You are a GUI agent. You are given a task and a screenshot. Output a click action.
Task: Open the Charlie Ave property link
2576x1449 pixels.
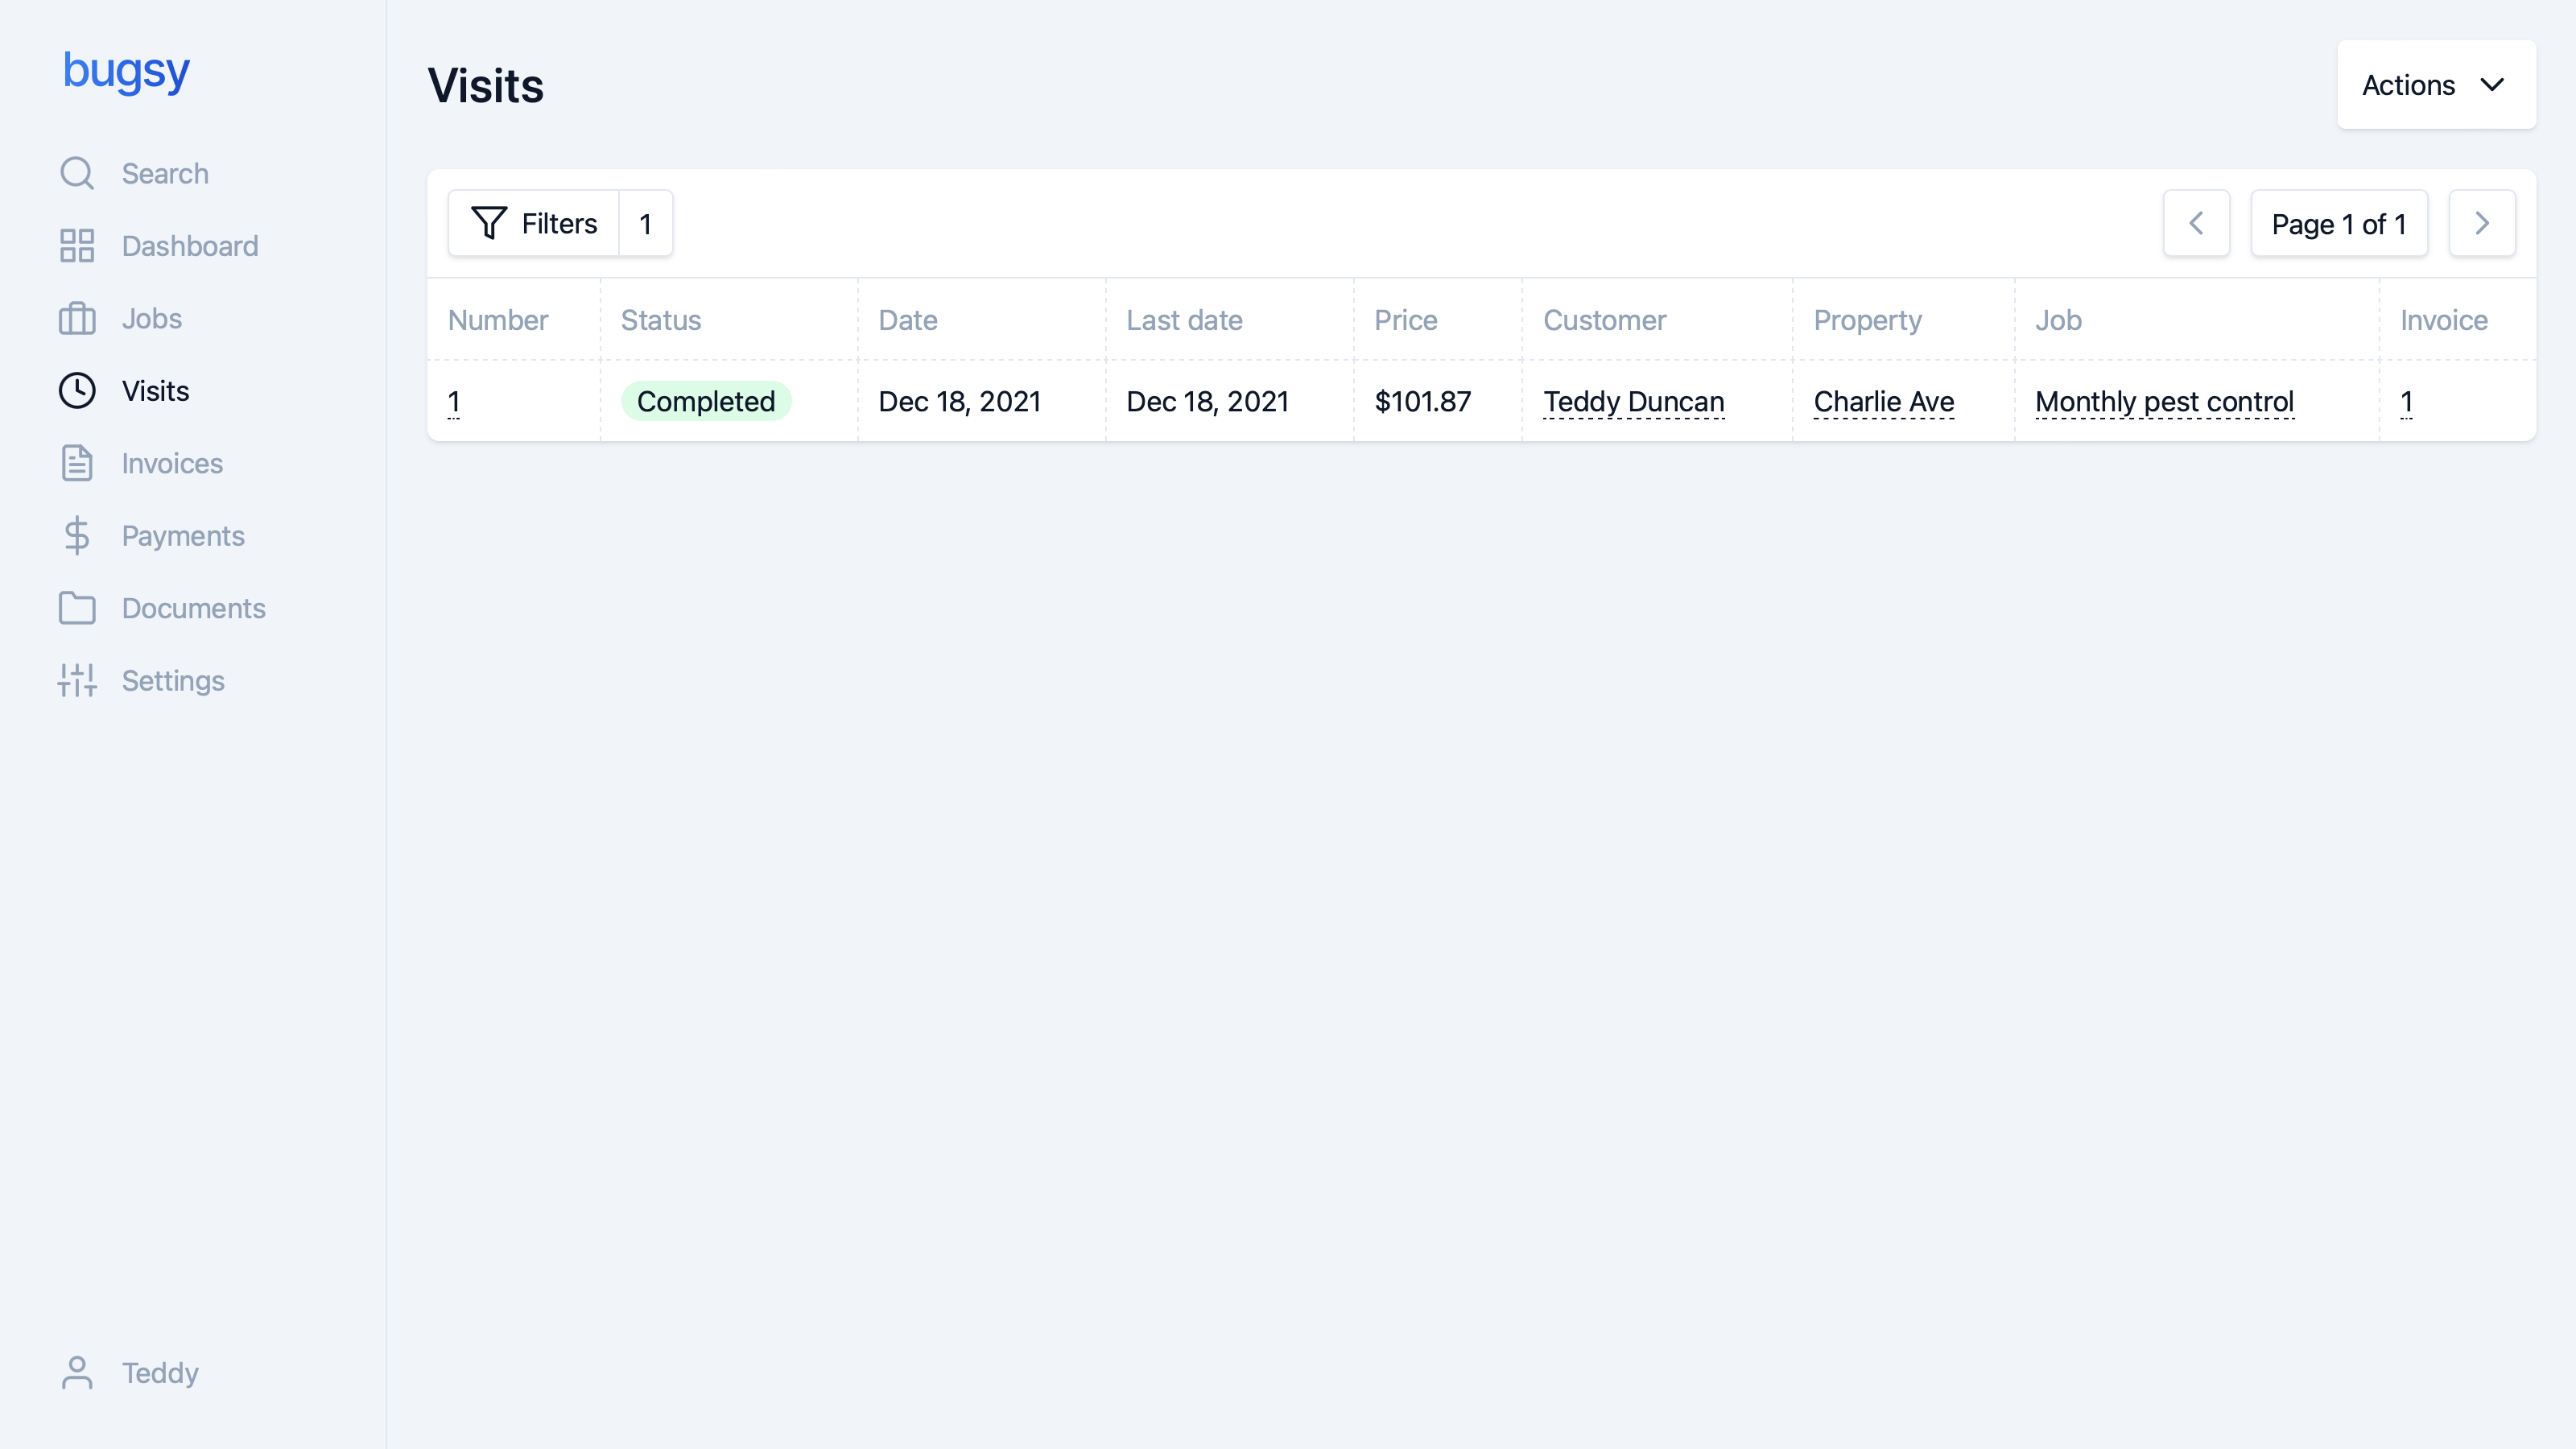[x=1883, y=402]
